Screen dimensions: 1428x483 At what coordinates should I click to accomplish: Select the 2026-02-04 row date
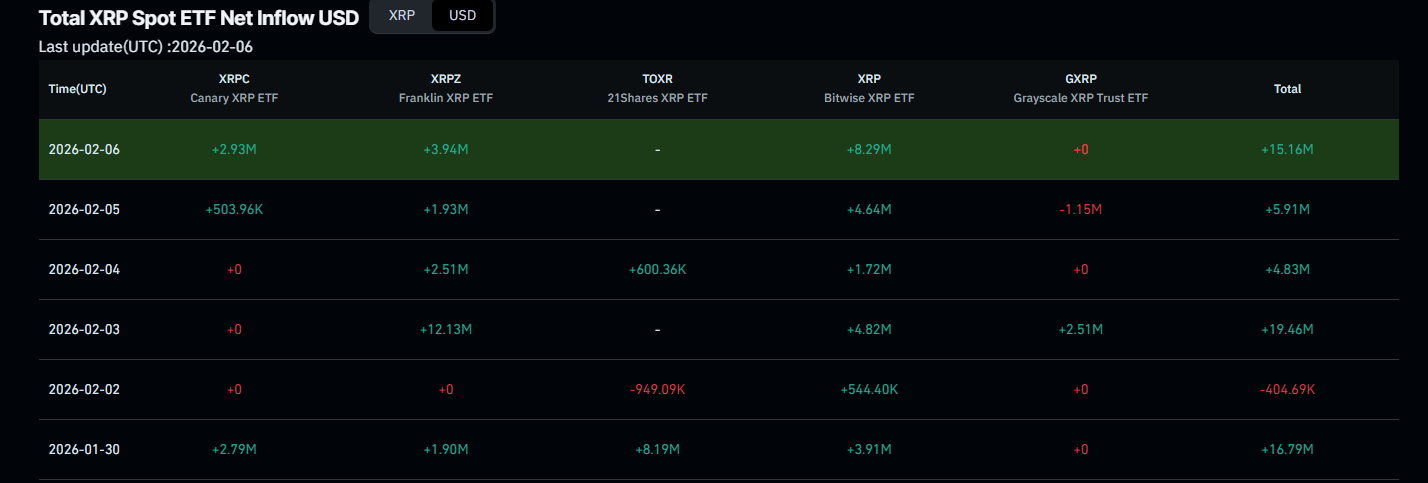[x=84, y=269]
